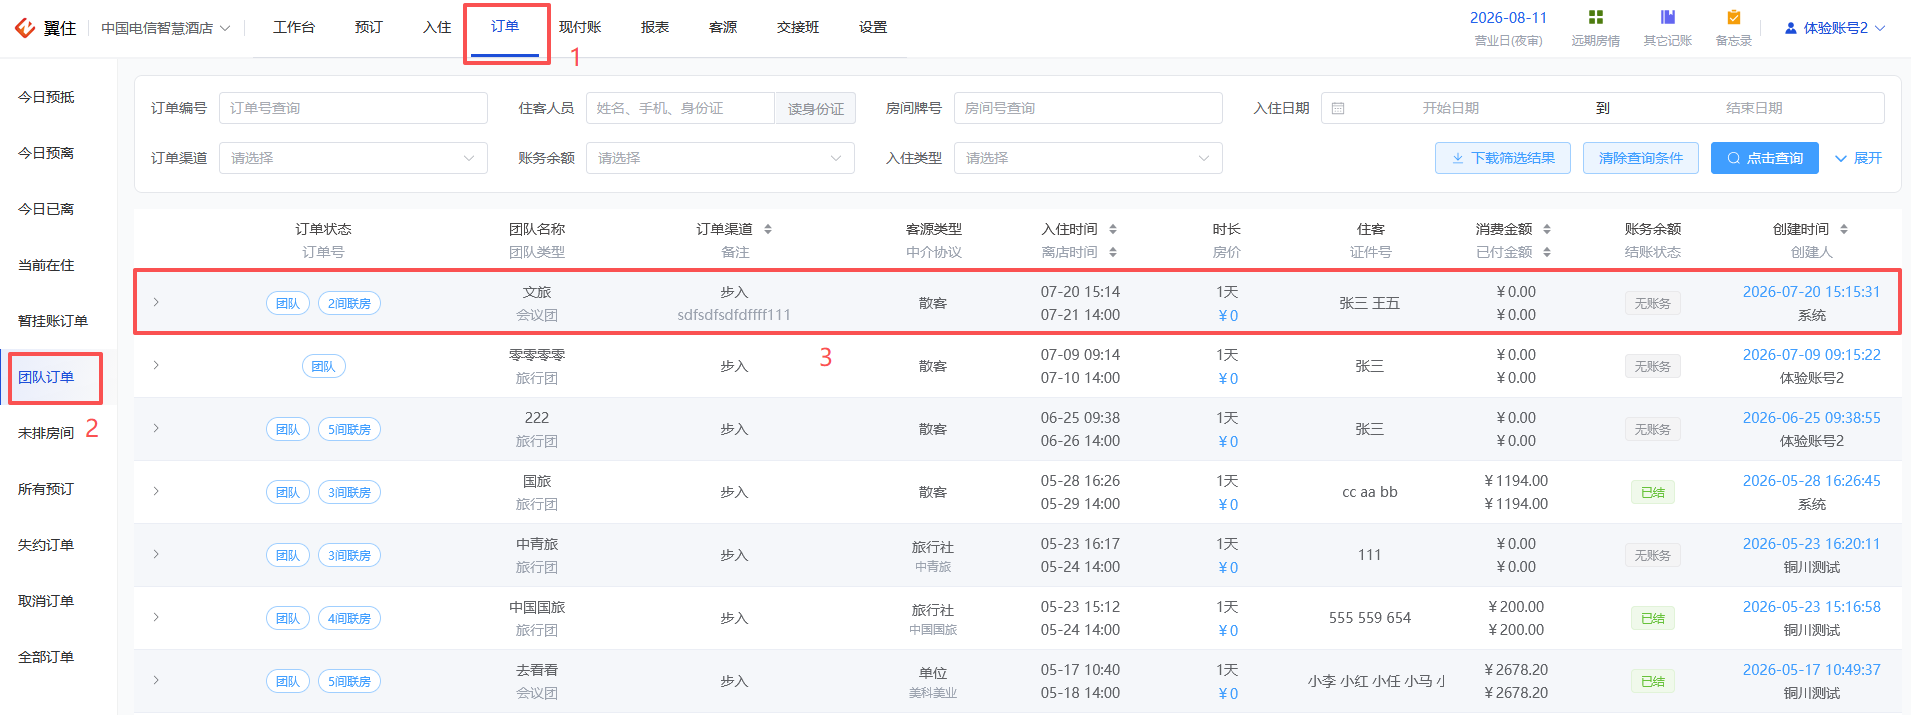This screenshot has width=1911, height=715.
Task: Click the 开始日期 date input
Action: point(1451,108)
